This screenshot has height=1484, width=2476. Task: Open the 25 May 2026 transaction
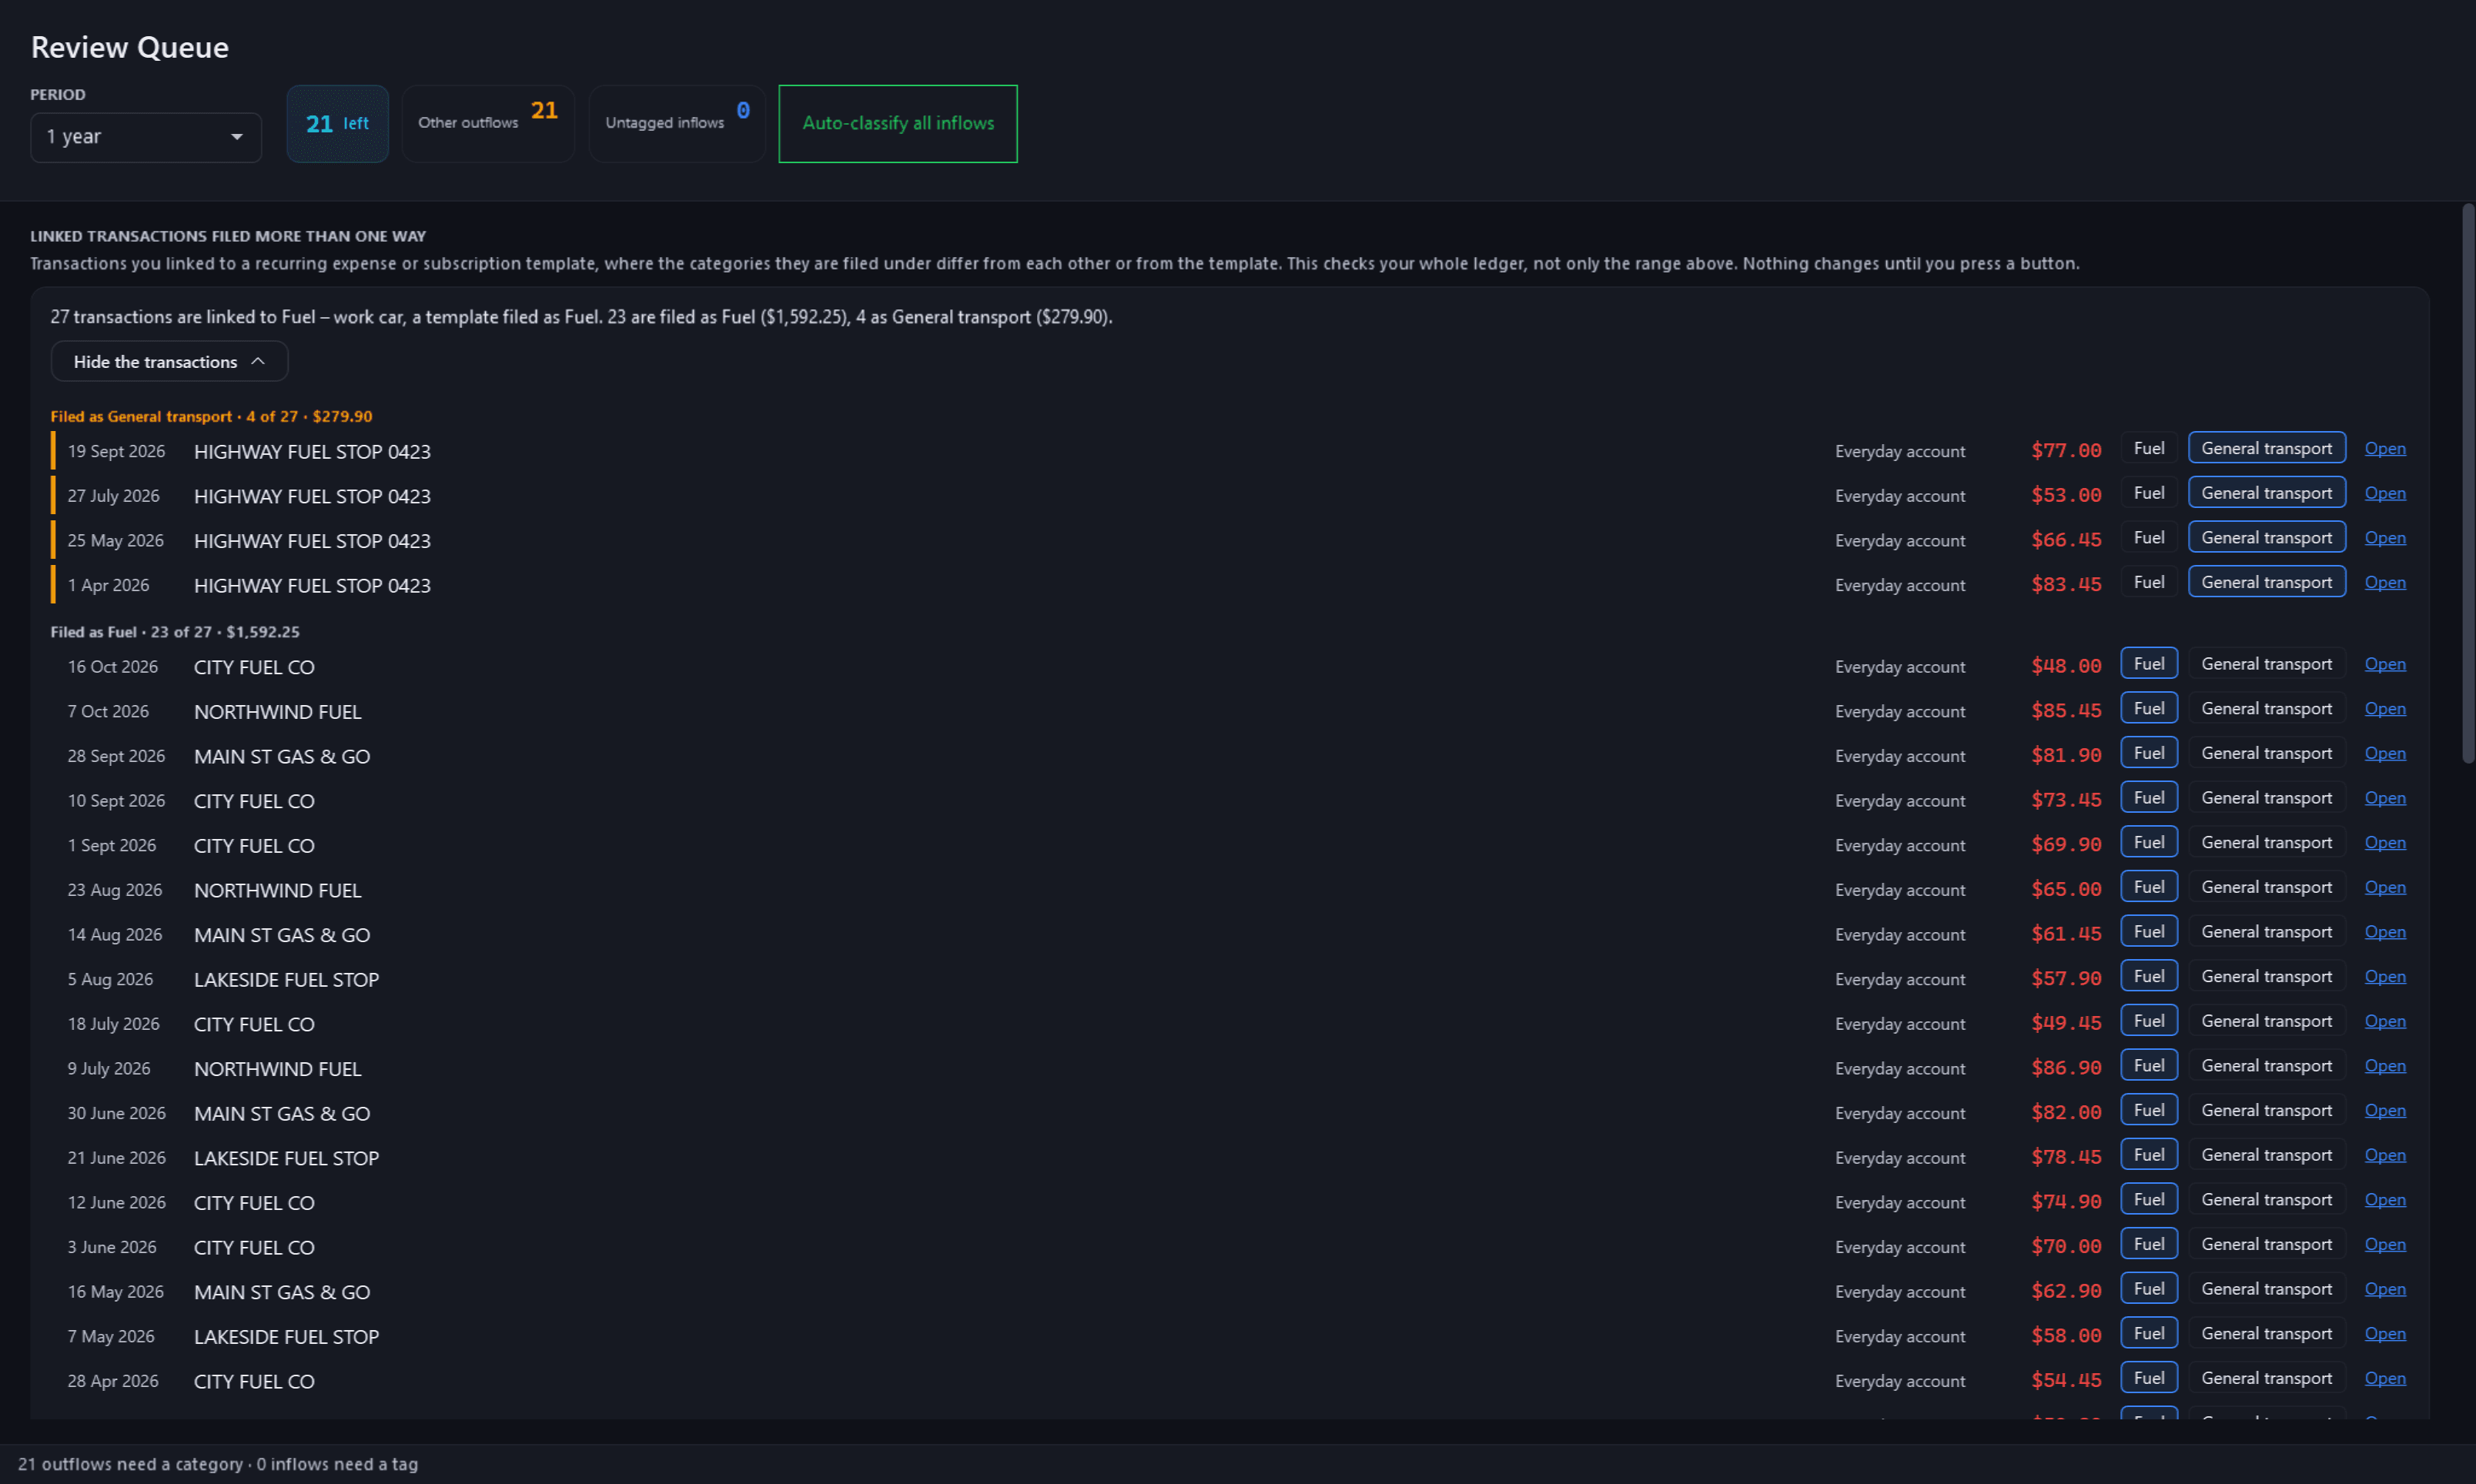pos(2384,538)
